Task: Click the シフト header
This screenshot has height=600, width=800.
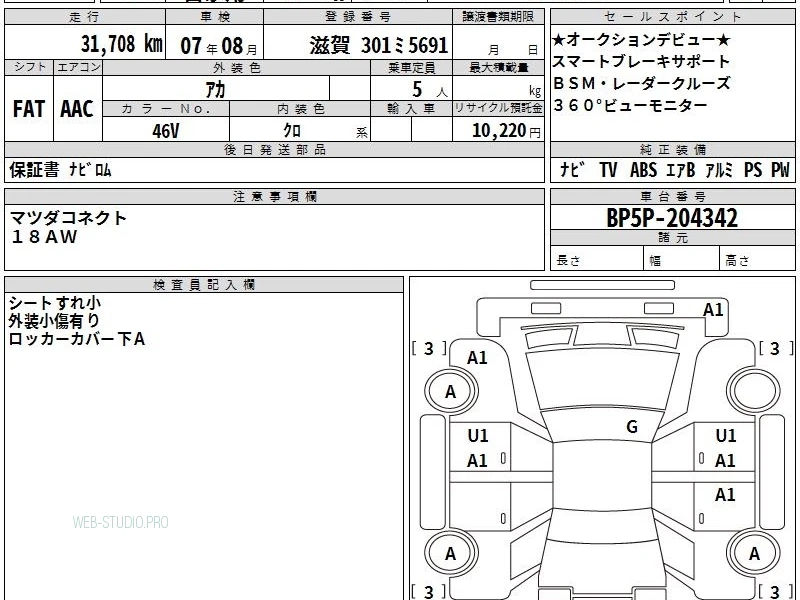Action: (29, 67)
